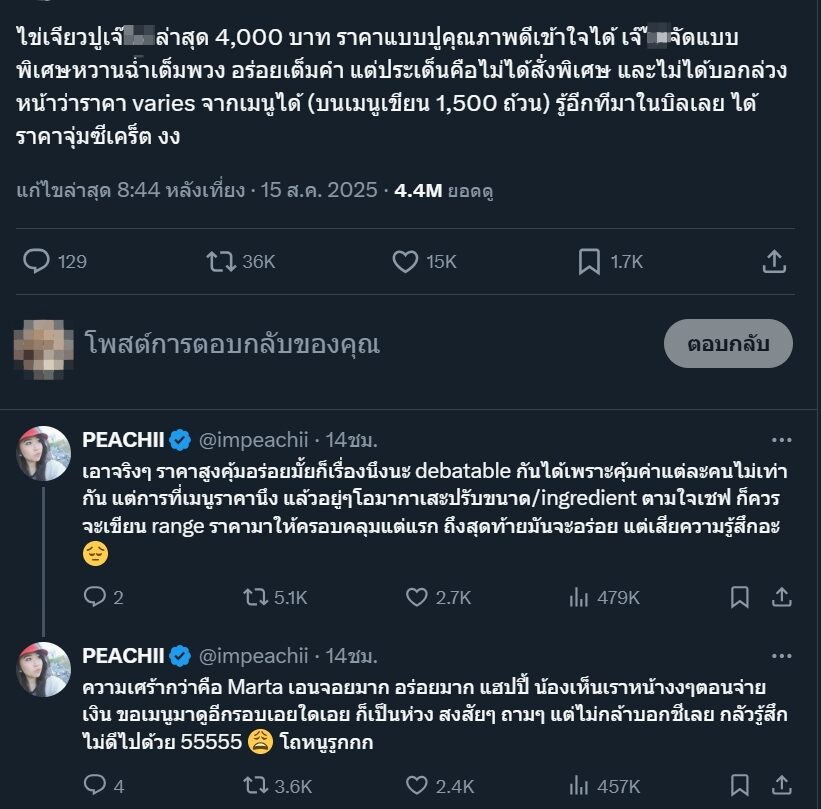Click the ตอบกลับ reply button

click(727, 344)
